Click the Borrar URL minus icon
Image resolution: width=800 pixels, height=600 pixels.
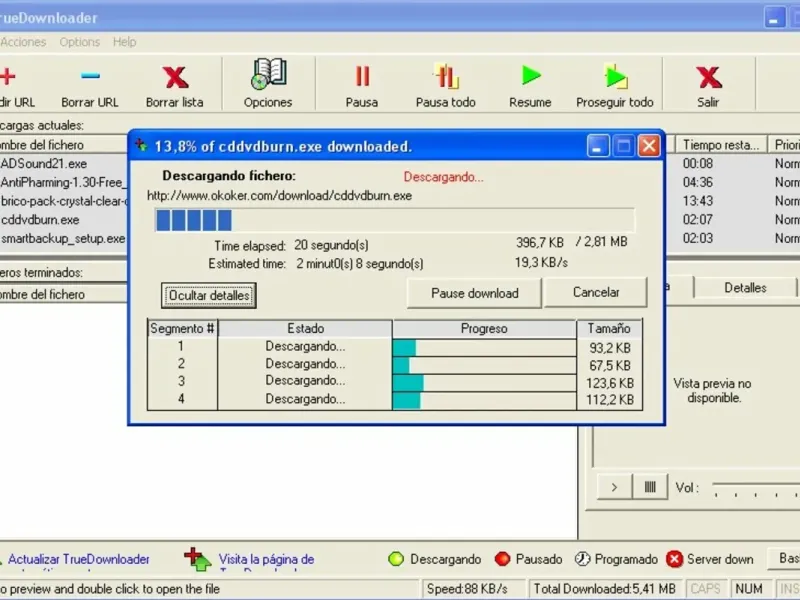90,76
